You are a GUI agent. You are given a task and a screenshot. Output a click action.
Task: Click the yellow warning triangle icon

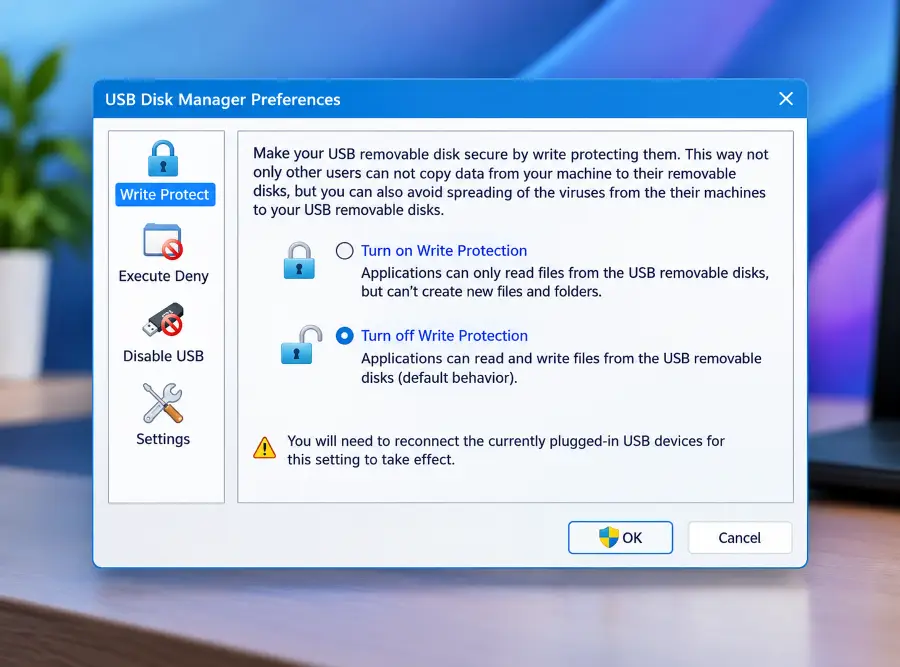pyautogui.click(x=265, y=448)
